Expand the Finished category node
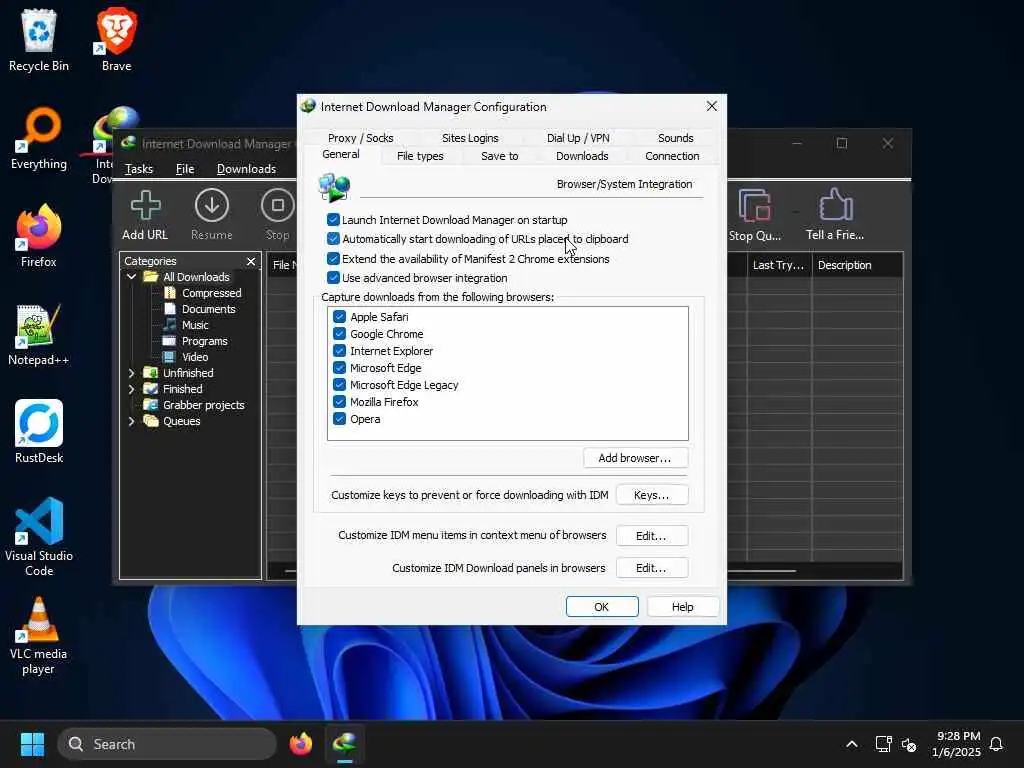 pyautogui.click(x=131, y=389)
